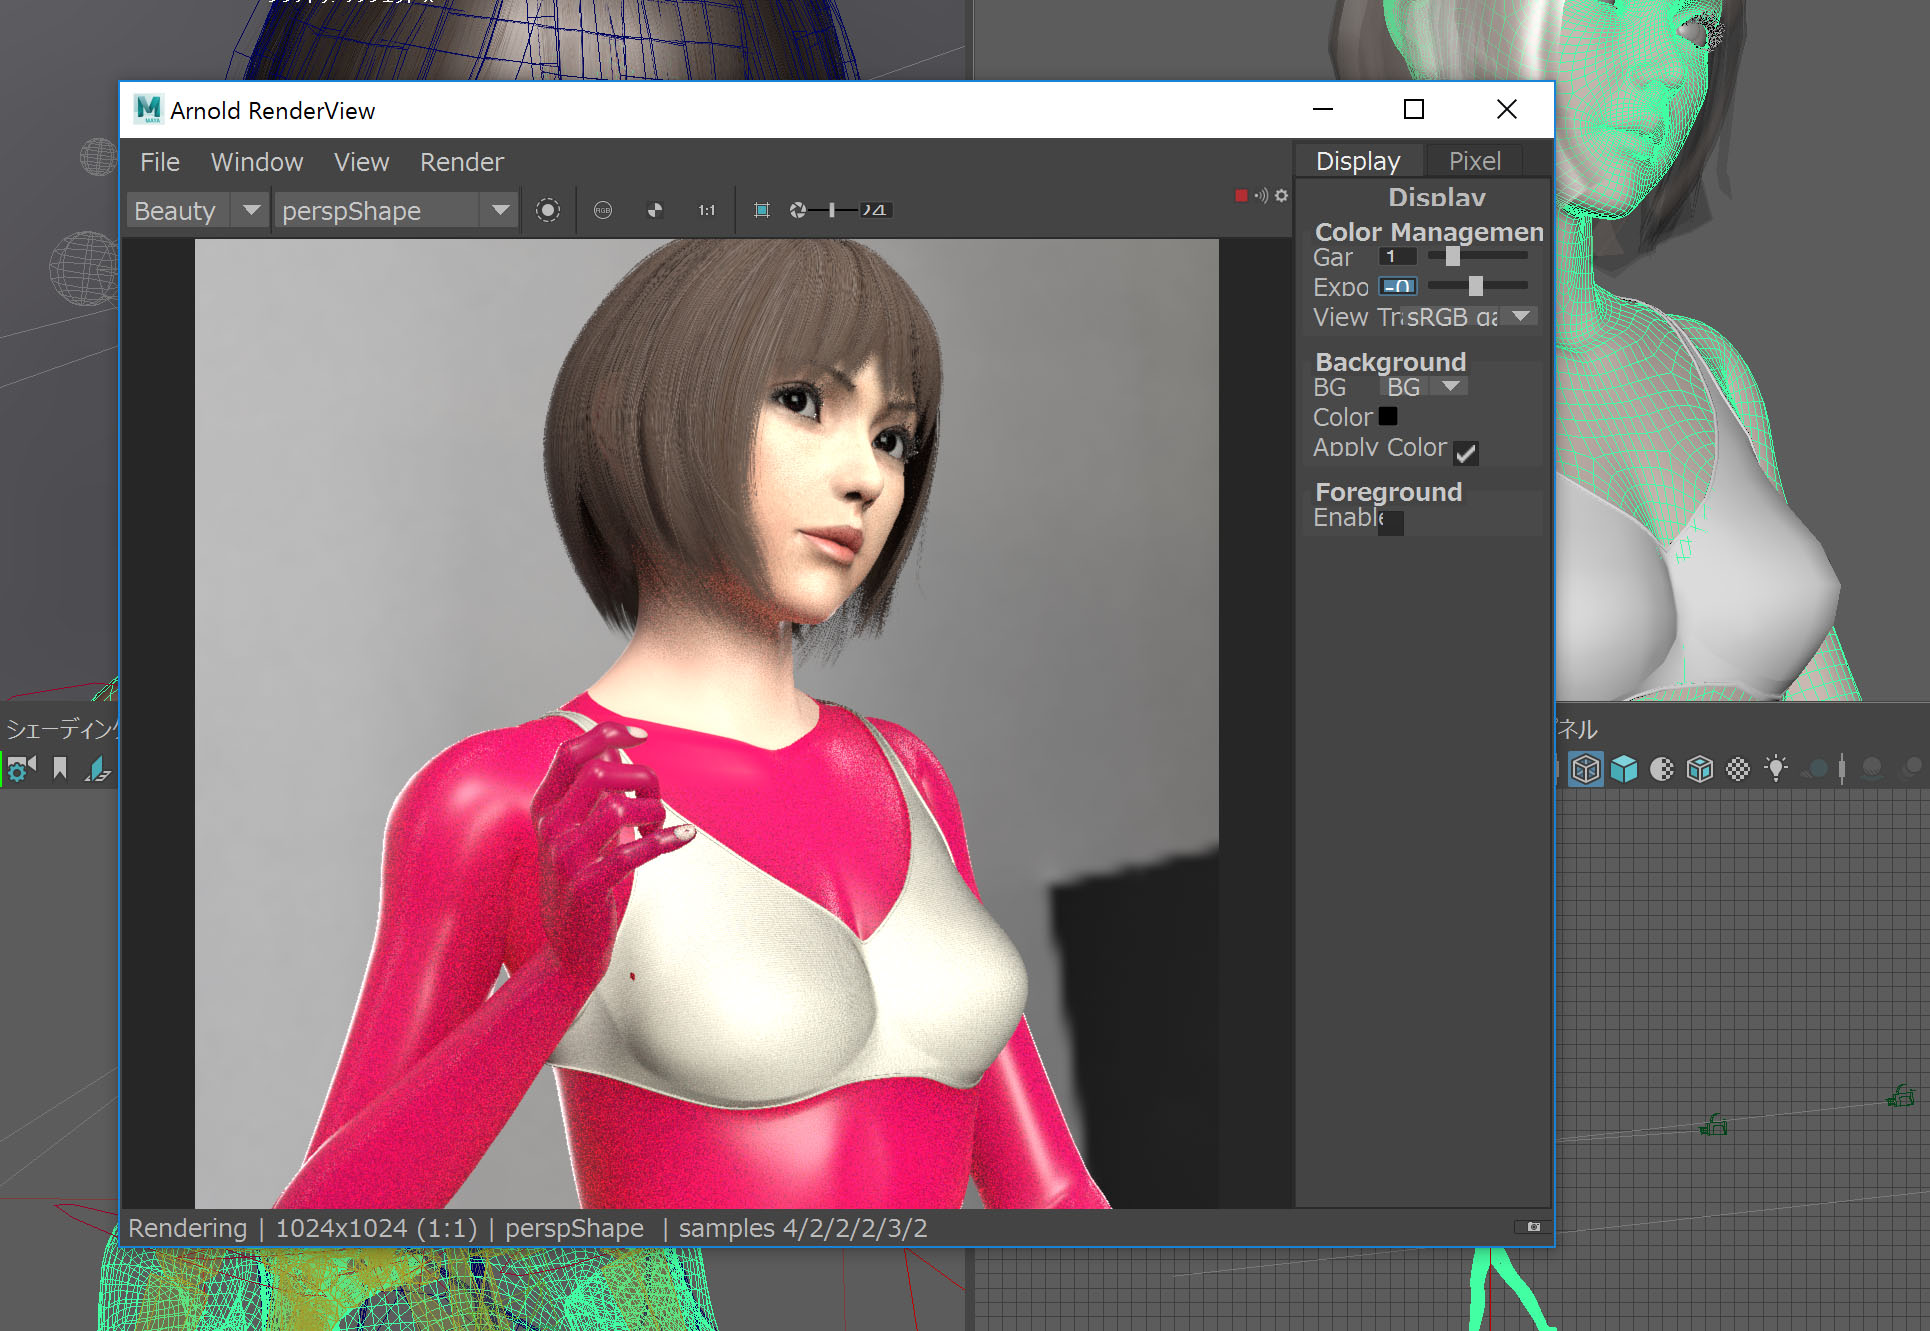Screen dimensions: 1930x1331
Task: Open camera attributes in left viewport panel
Action: (22, 768)
